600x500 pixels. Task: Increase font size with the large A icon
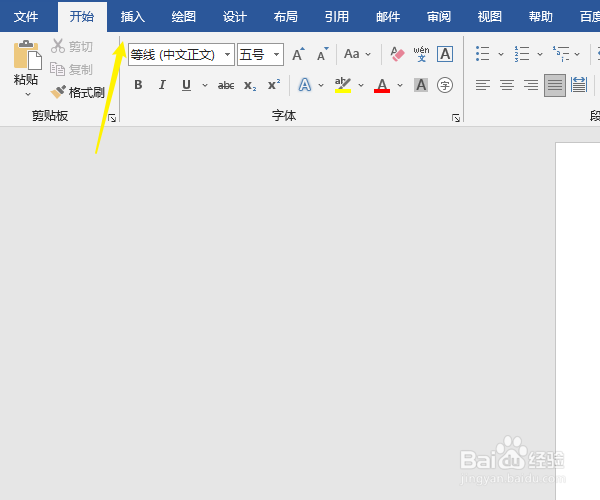pyautogui.click(x=298, y=55)
